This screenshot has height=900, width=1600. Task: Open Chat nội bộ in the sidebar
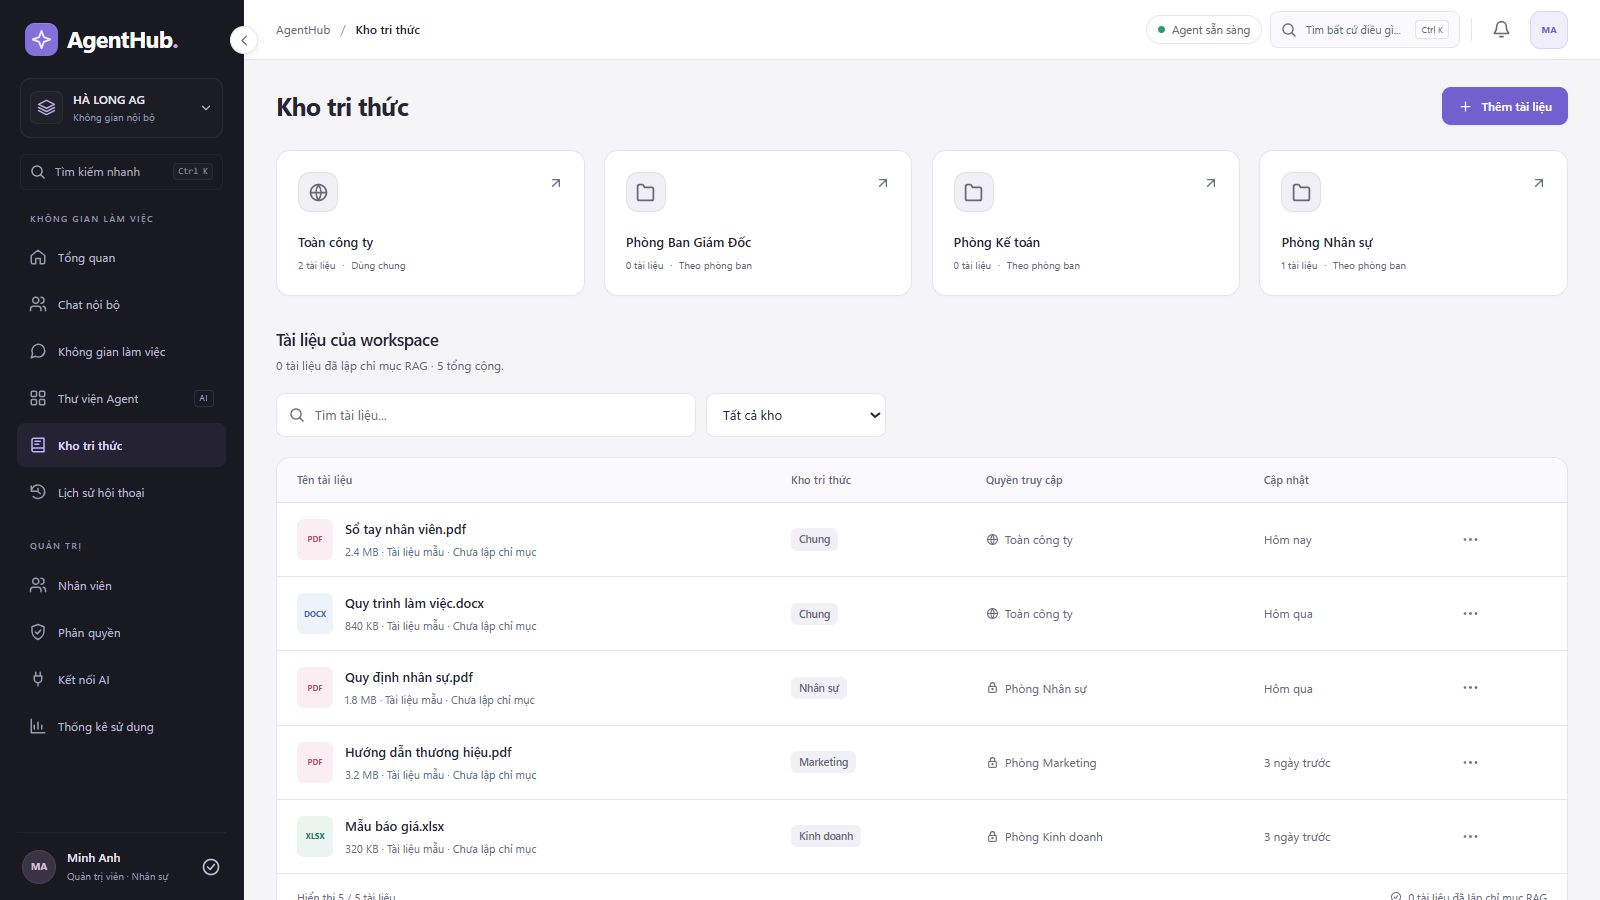click(121, 305)
